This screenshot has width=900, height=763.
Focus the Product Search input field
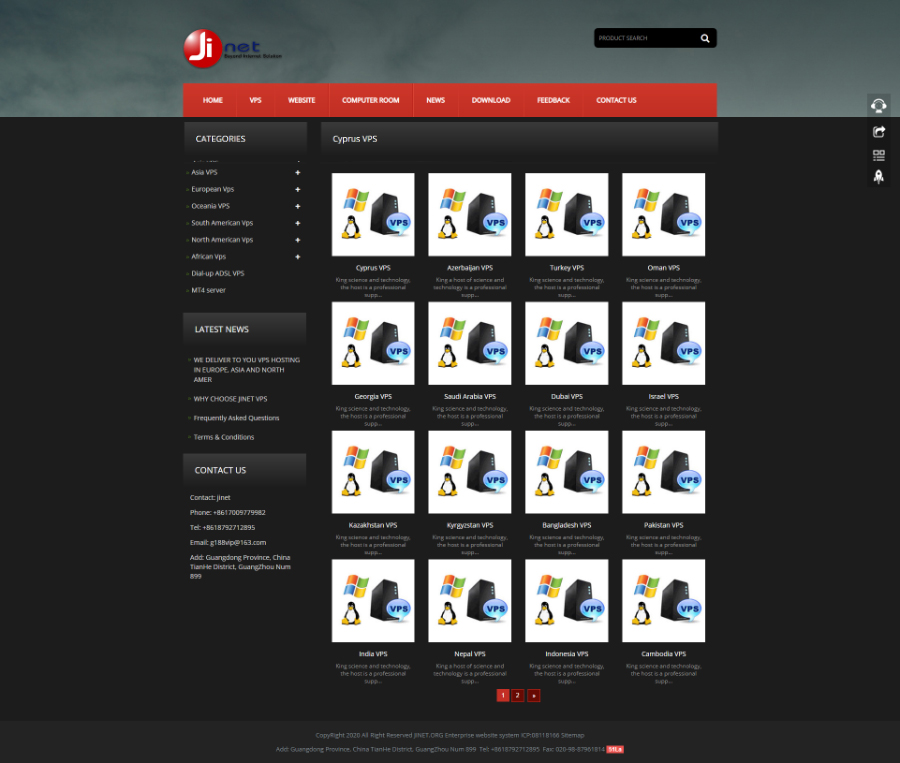point(642,38)
